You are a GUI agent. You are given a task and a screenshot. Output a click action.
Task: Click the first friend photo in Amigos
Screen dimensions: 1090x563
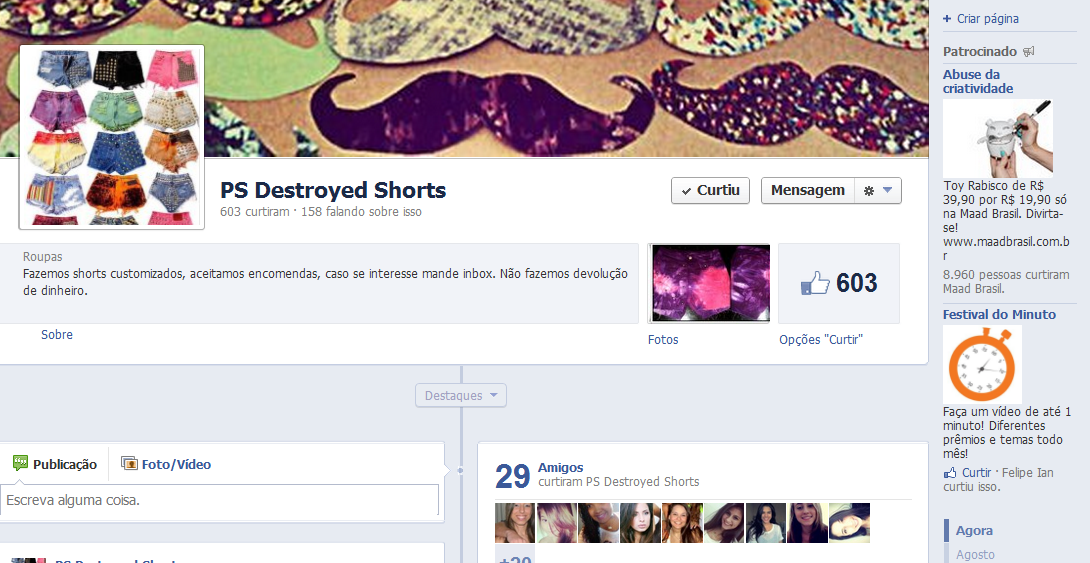[515, 523]
